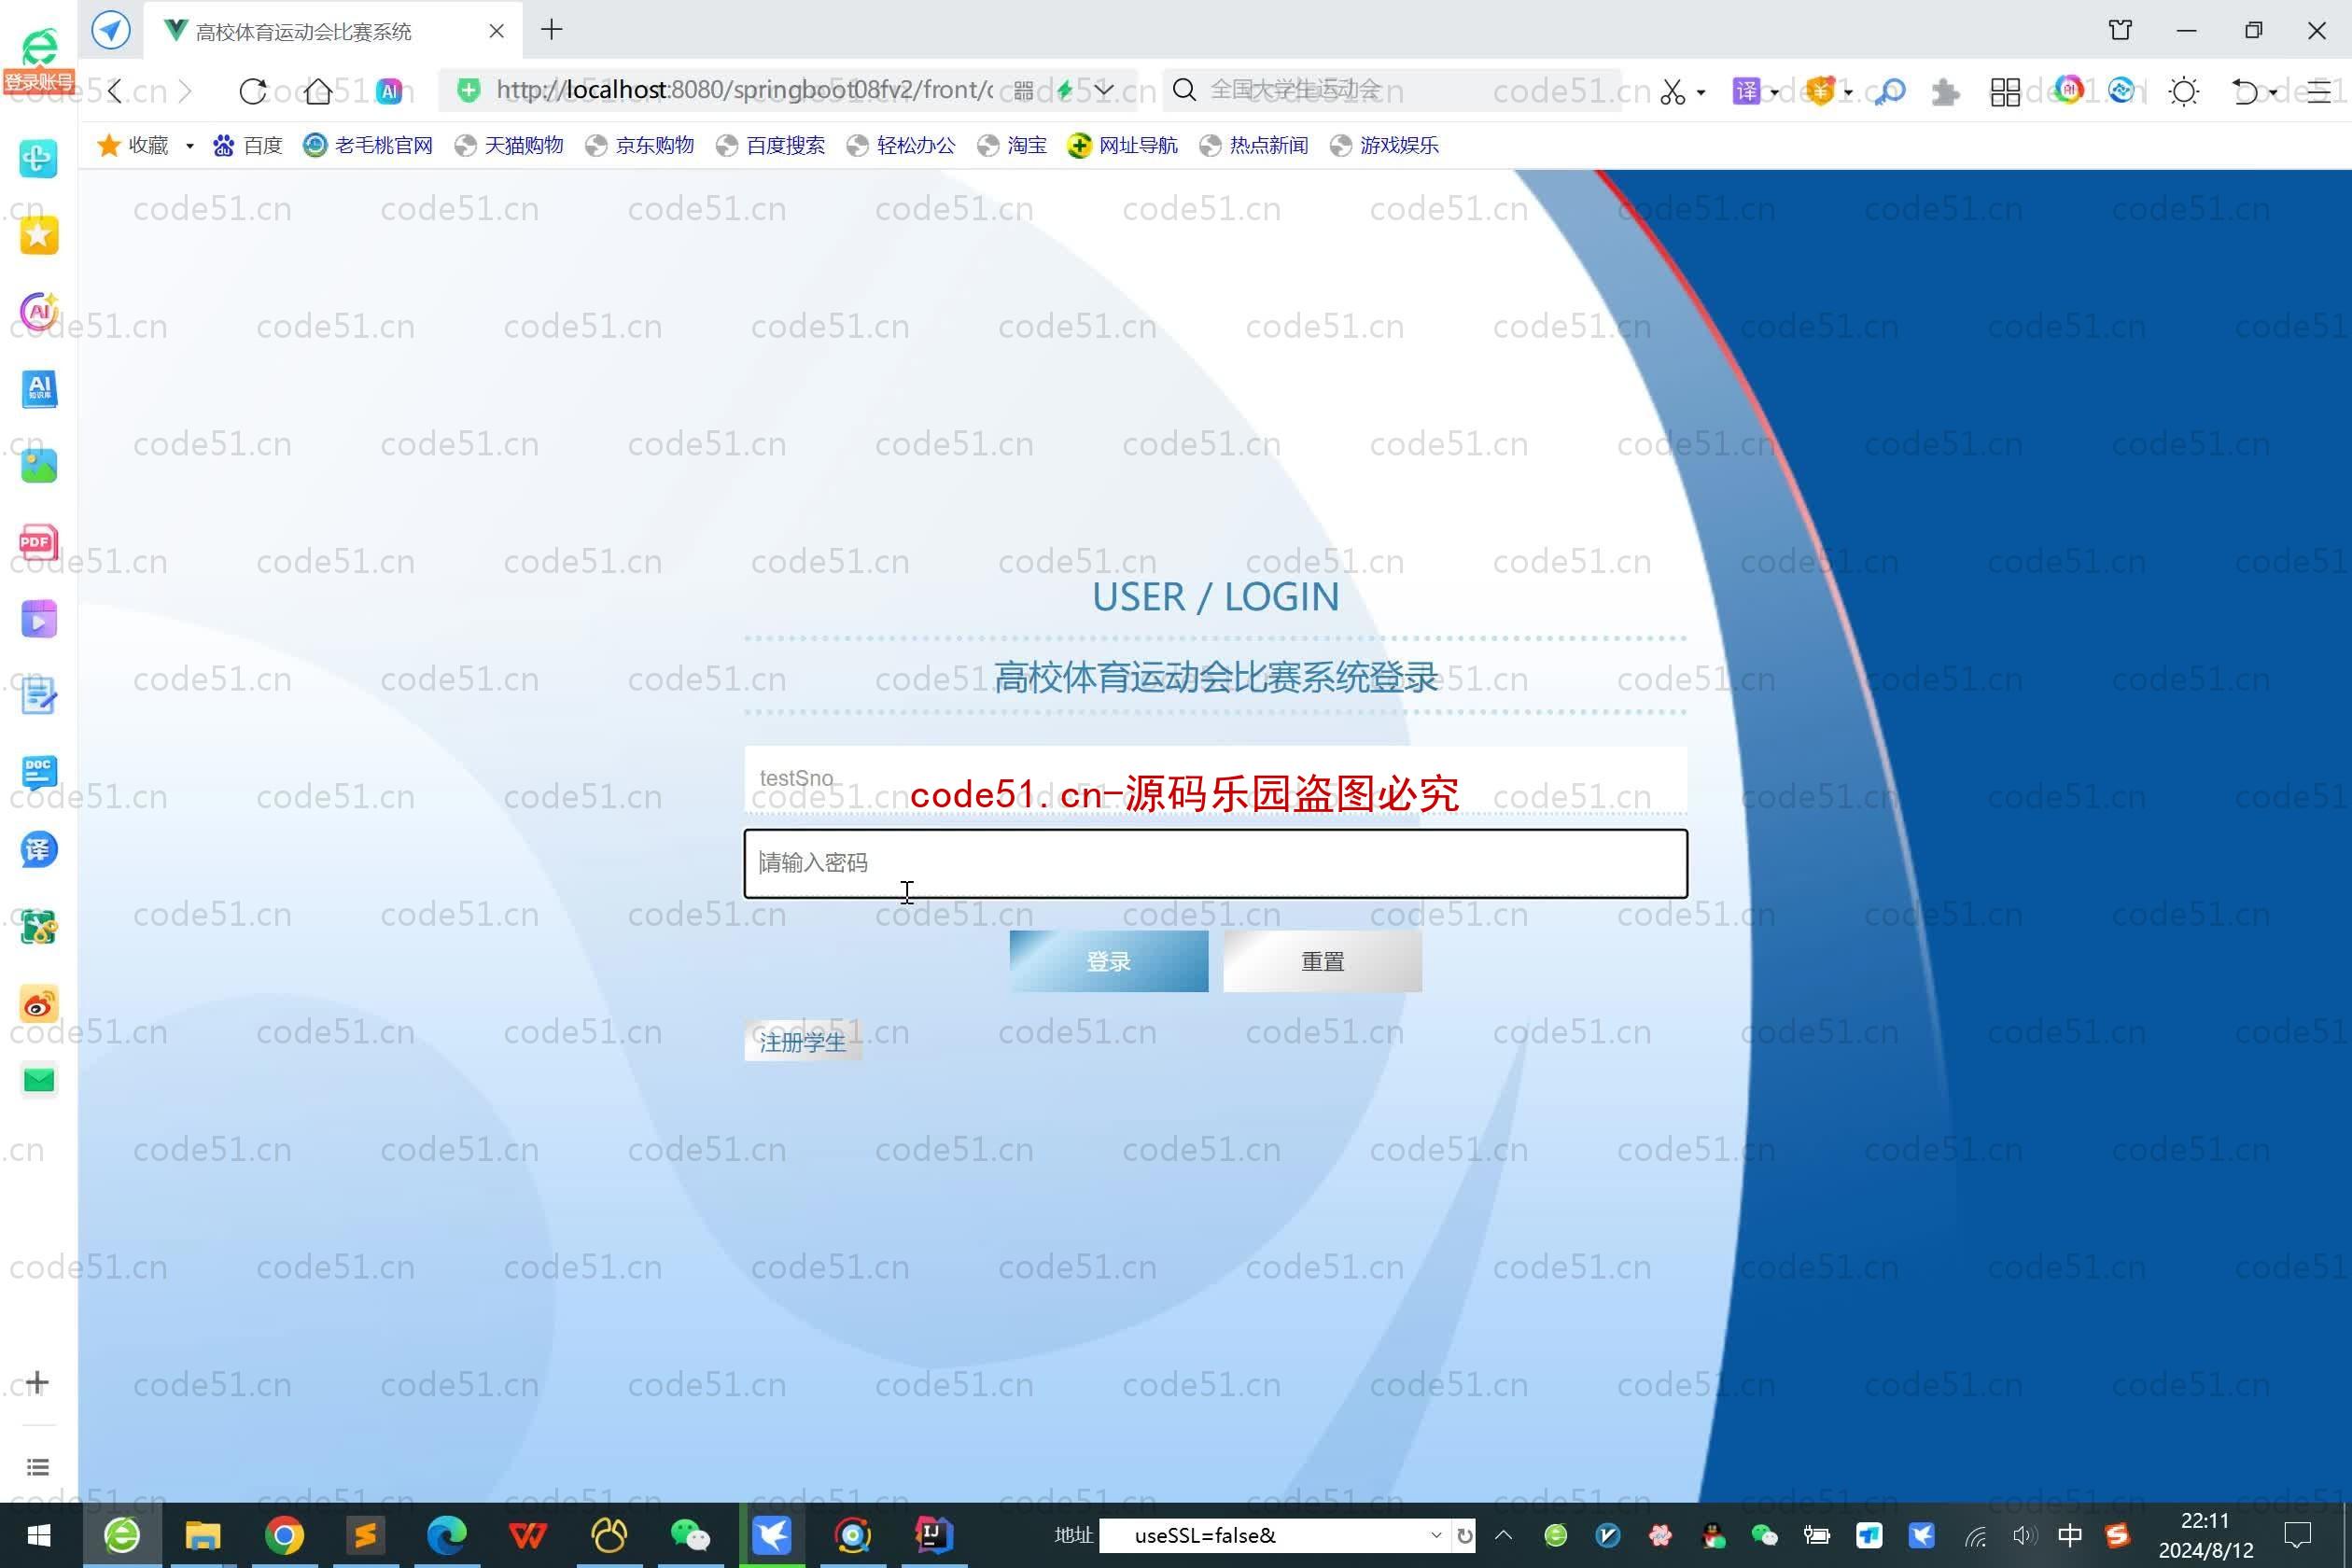Click the browser refresh icon
Image resolution: width=2352 pixels, height=1568 pixels.
coord(254,90)
